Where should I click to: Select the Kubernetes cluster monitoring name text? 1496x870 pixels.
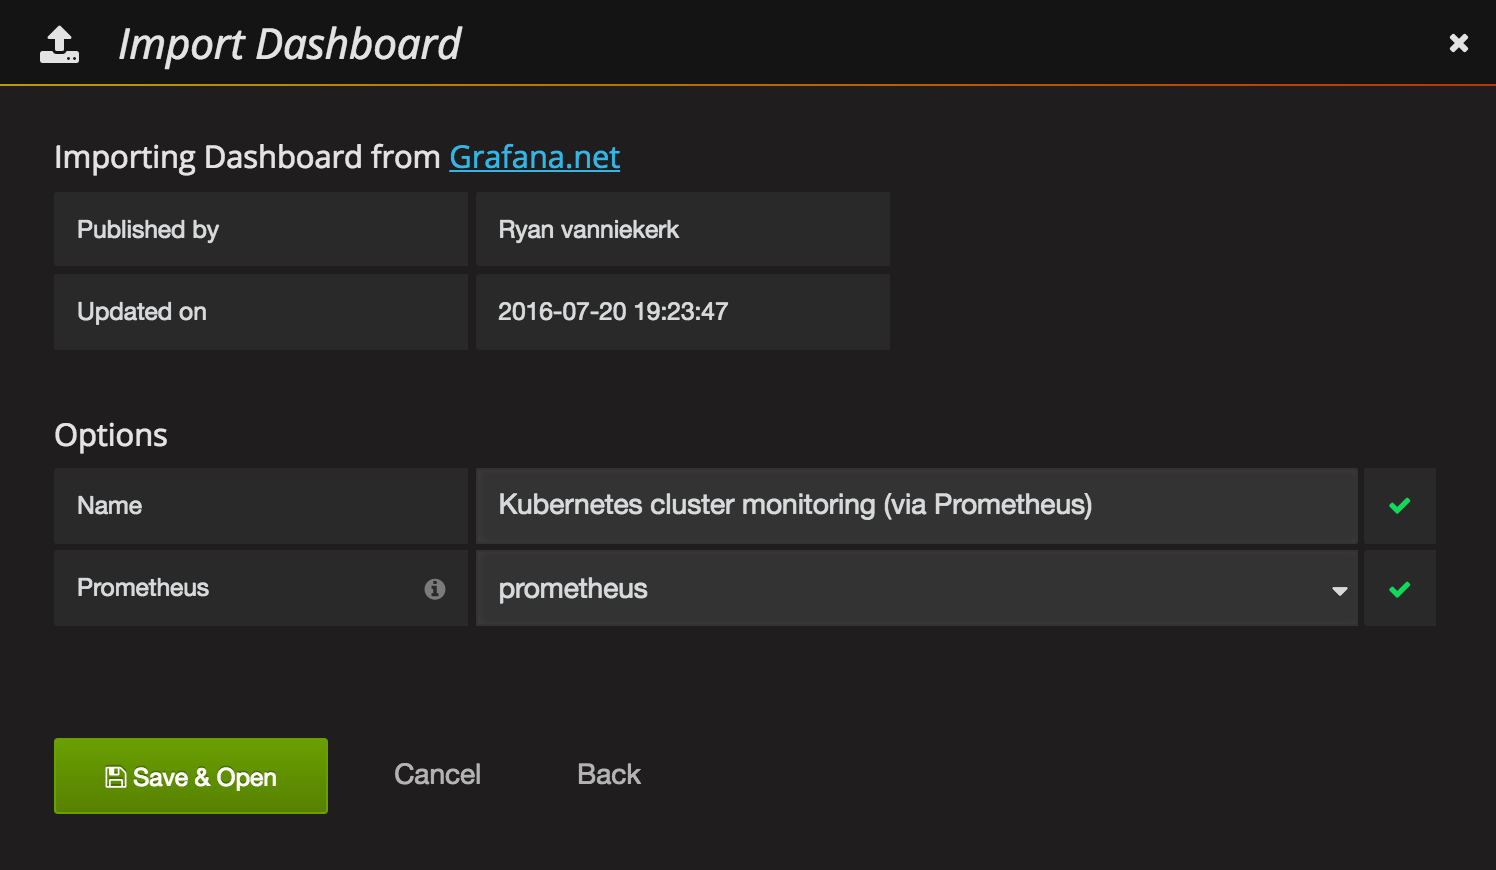pos(795,505)
